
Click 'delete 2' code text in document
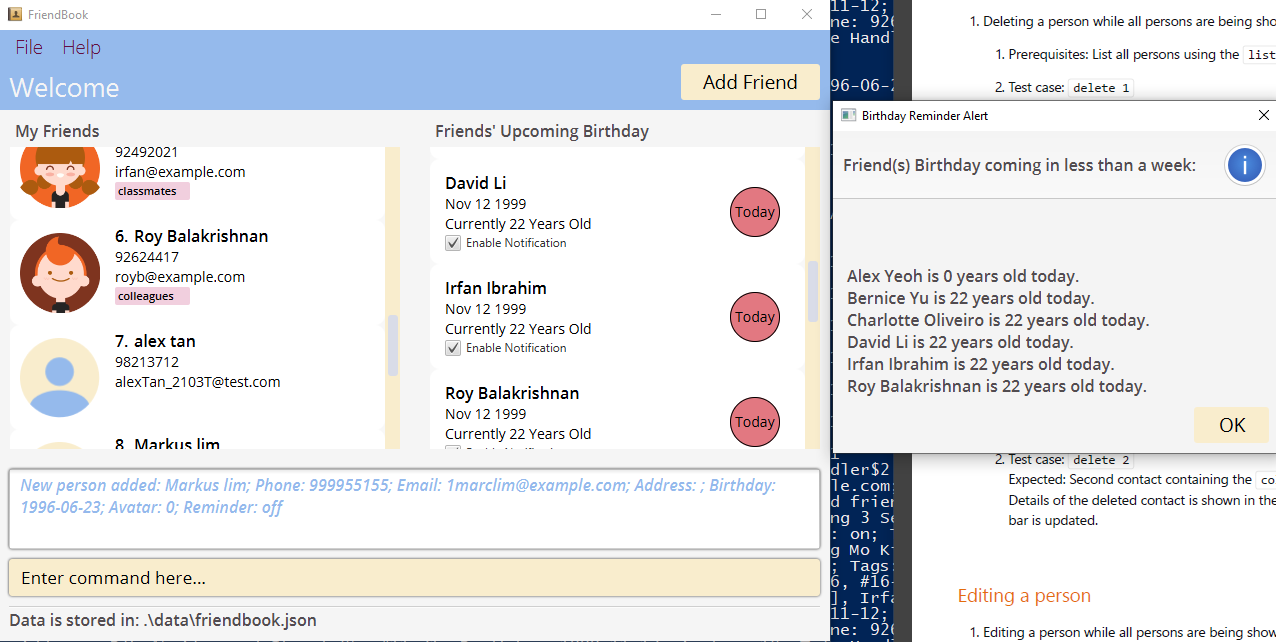1101,460
